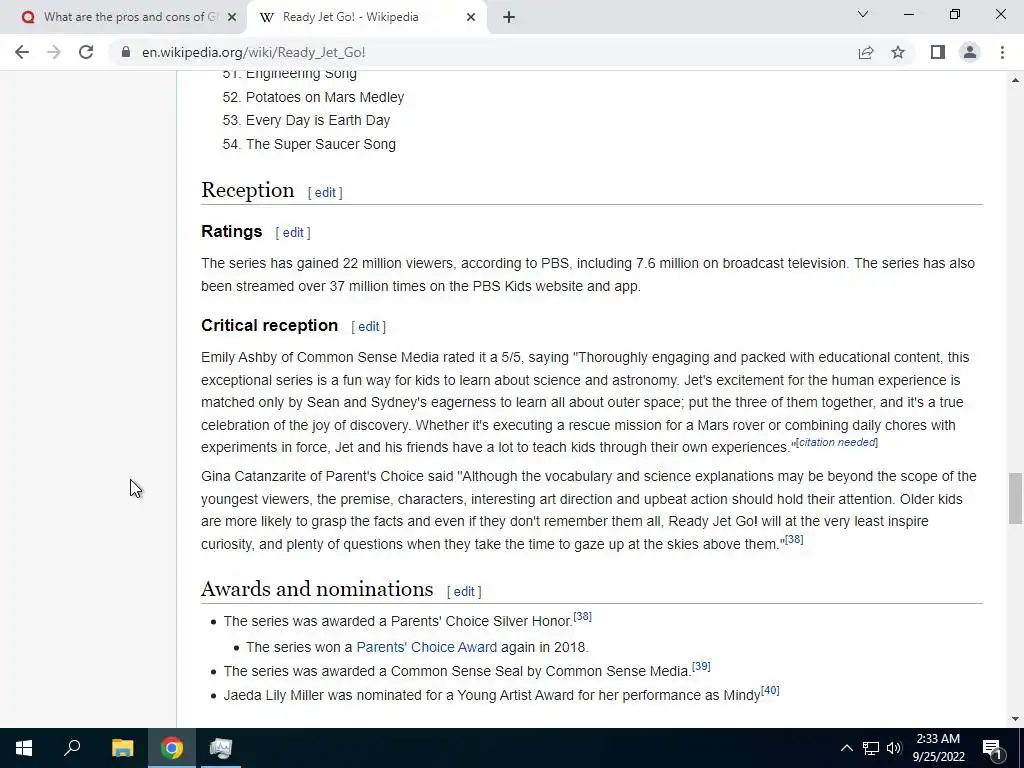Open reference 38 after Parent's Choice quote
This screenshot has height=768, width=1024.
[794, 539]
